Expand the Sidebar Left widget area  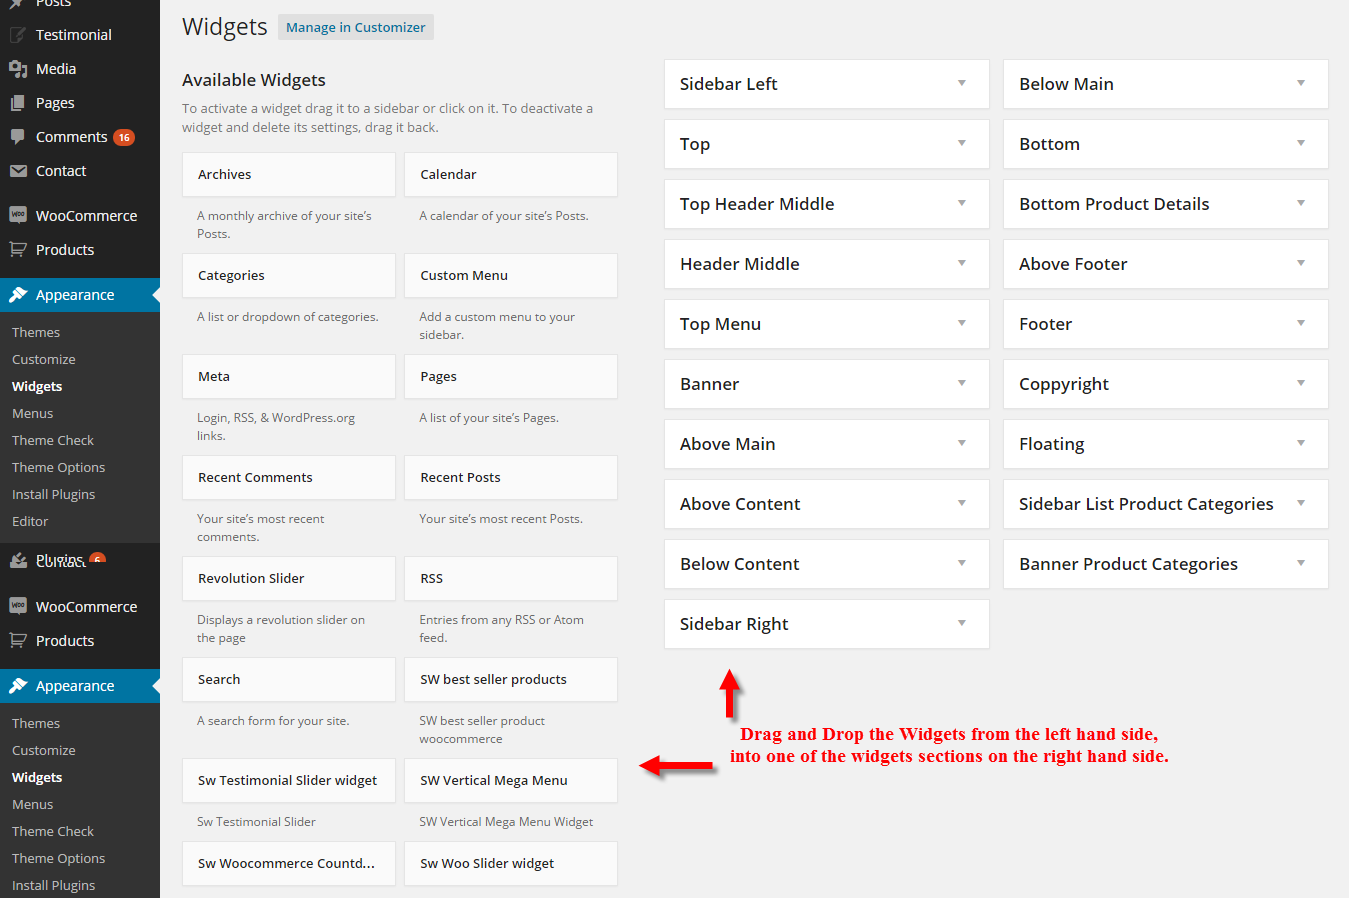(x=827, y=84)
